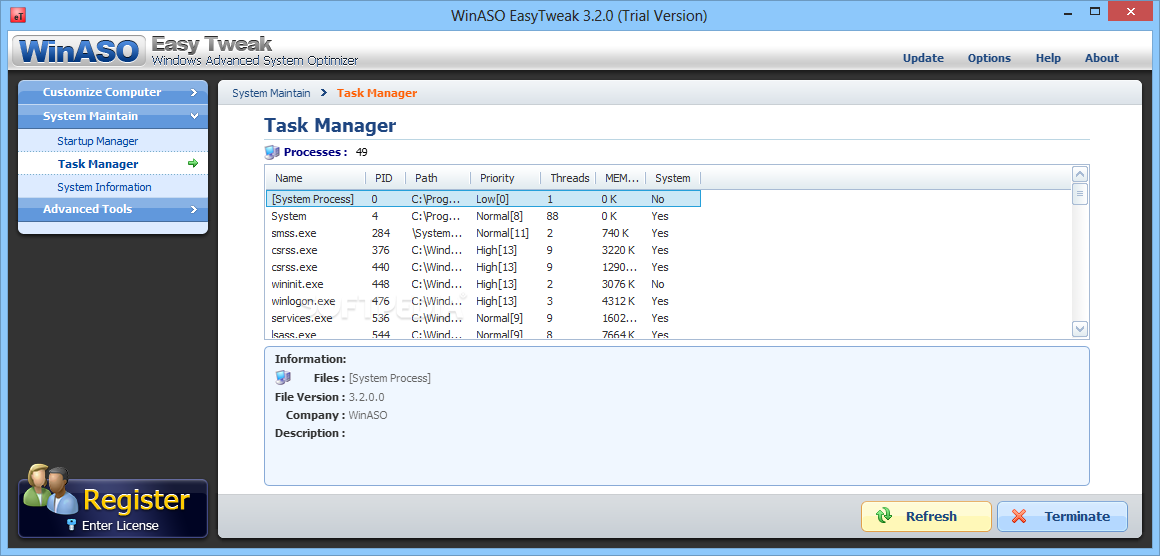Open the About menu
Viewport: 1160px width, 556px height.
pos(1102,58)
